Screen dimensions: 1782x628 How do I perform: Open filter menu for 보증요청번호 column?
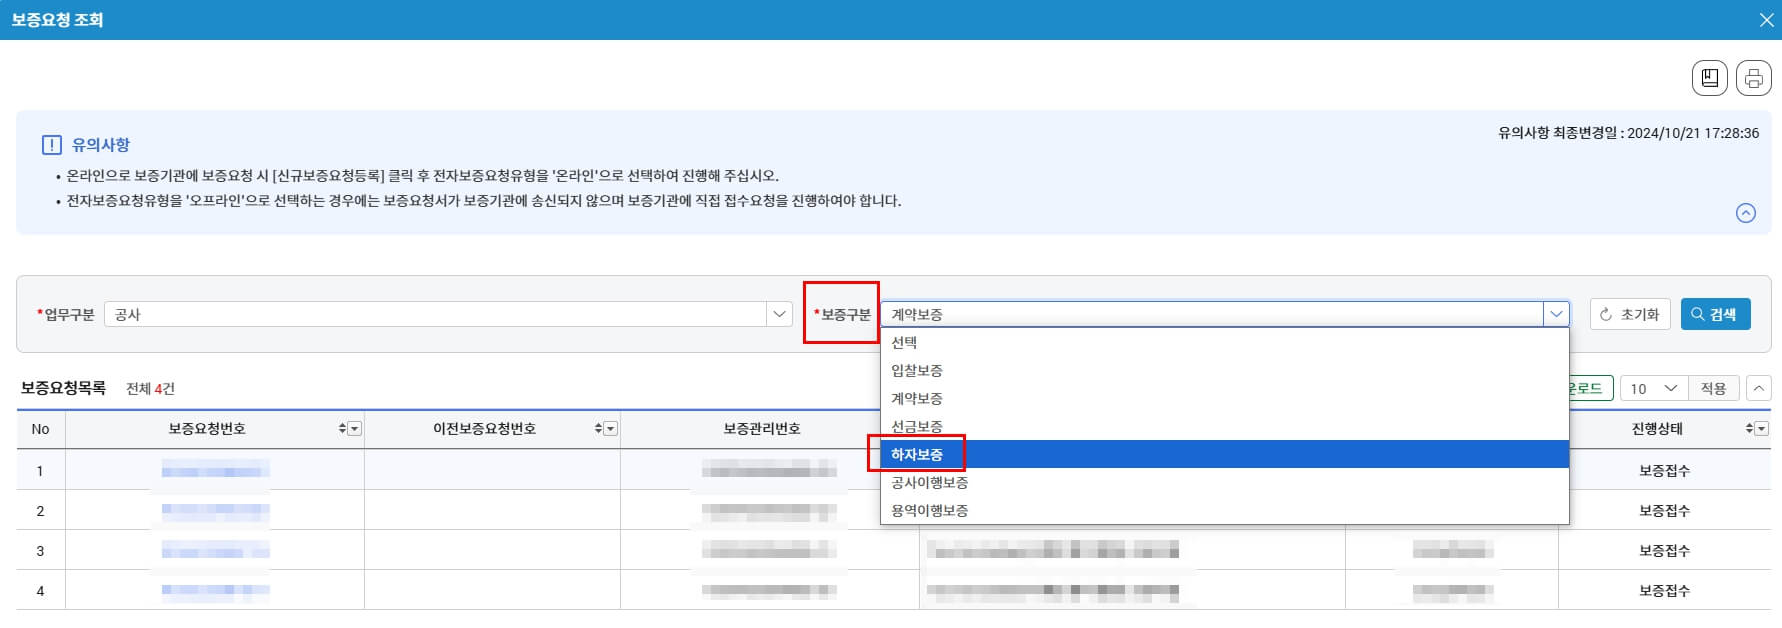click(x=355, y=428)
